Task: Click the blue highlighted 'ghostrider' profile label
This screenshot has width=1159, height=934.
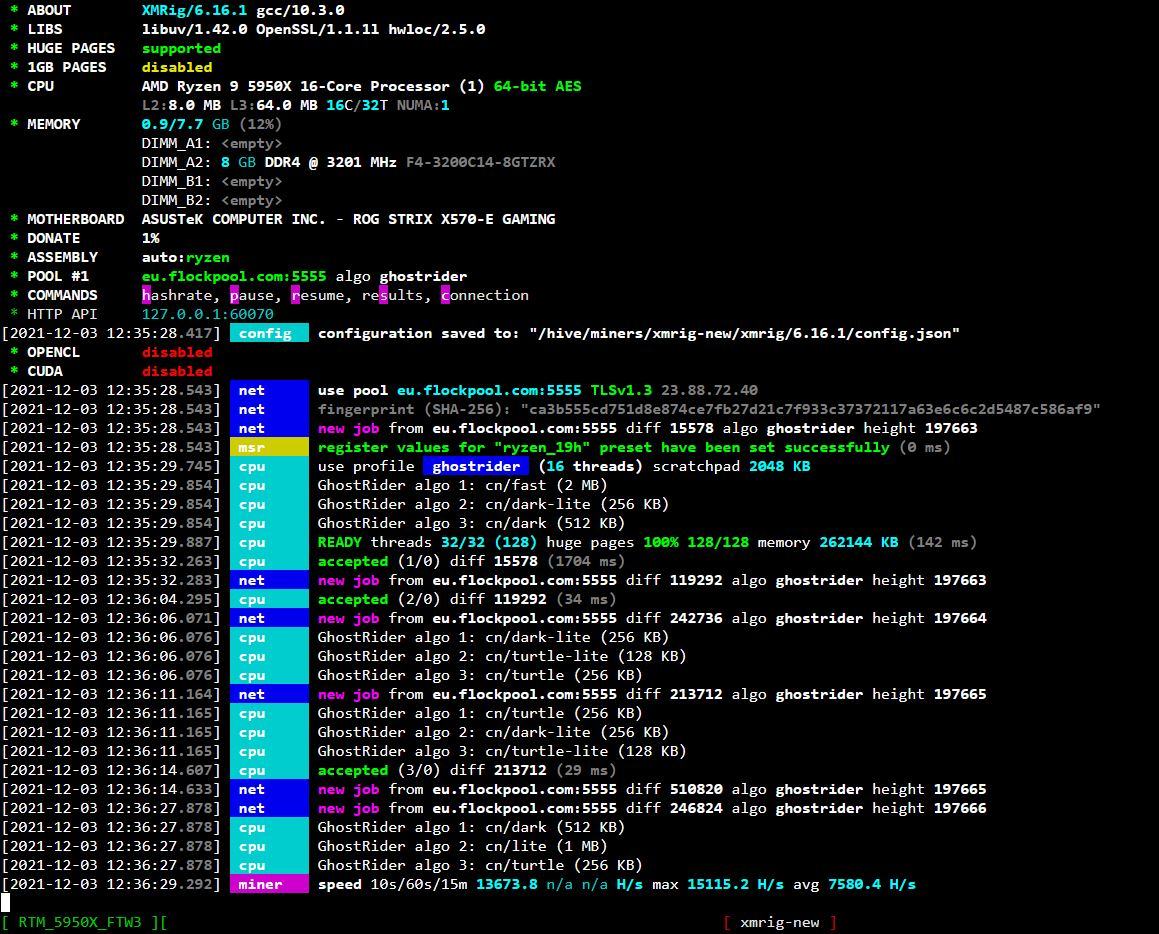Action: click(476, 467)
